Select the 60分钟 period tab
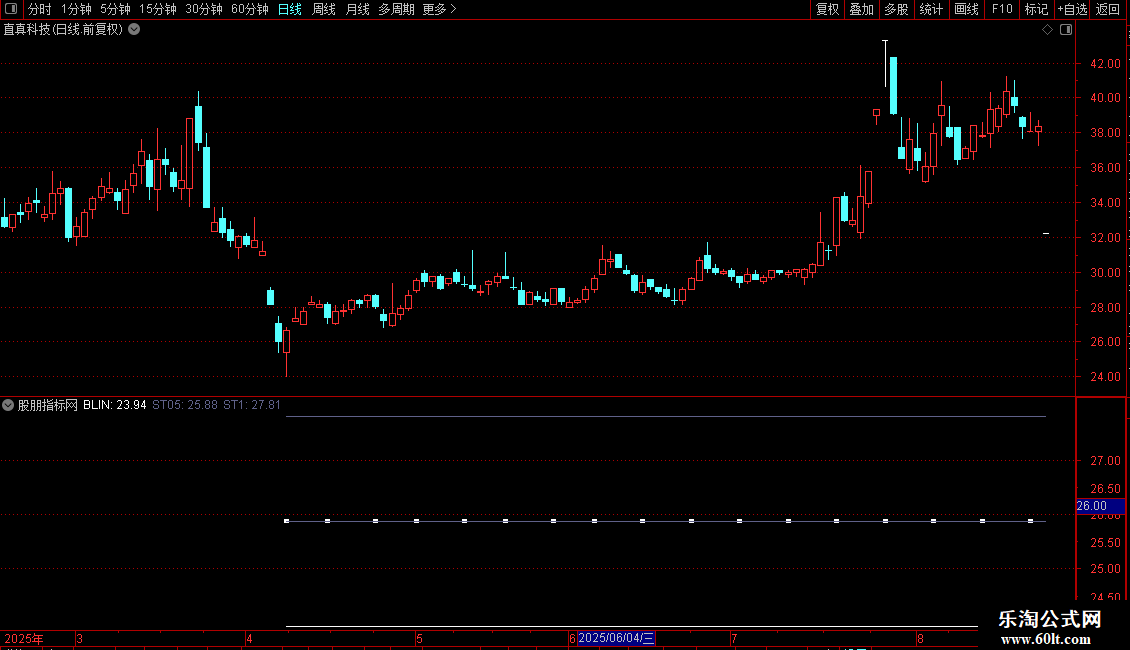The width and height of the screenshot is (1130, 650). (x=249, y=9)
